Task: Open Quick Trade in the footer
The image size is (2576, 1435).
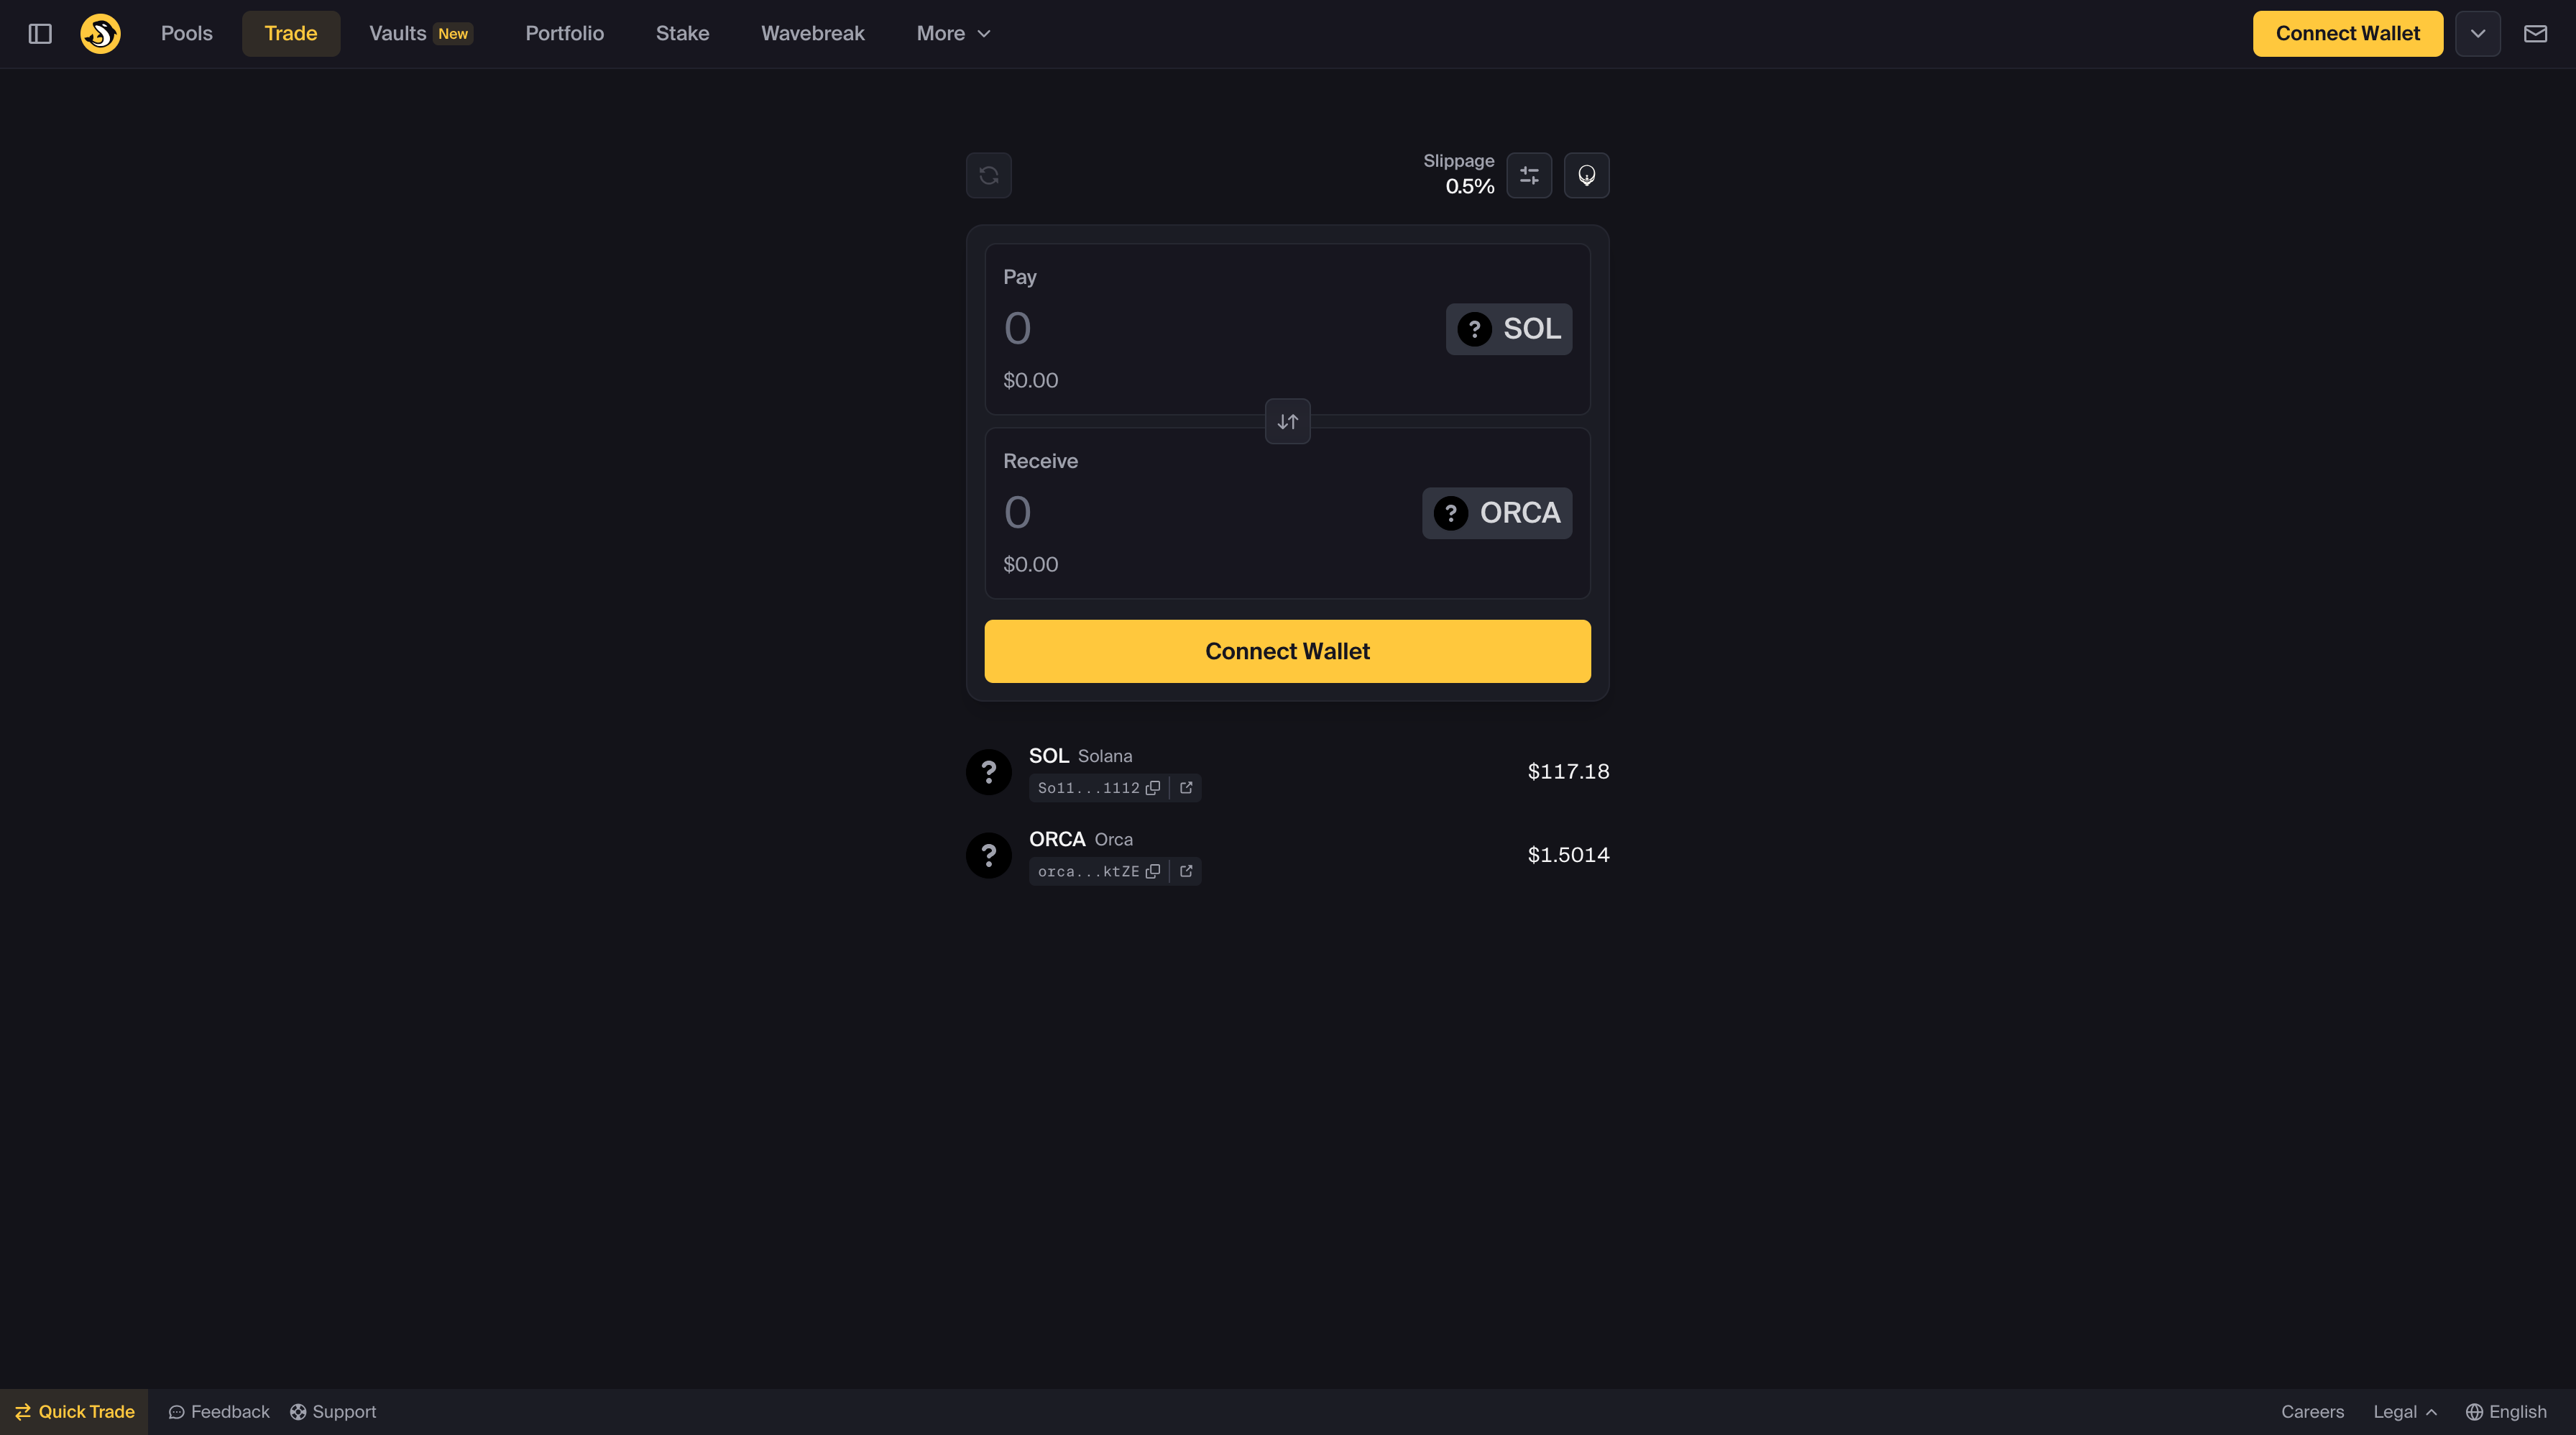Action: [74, 1412]
